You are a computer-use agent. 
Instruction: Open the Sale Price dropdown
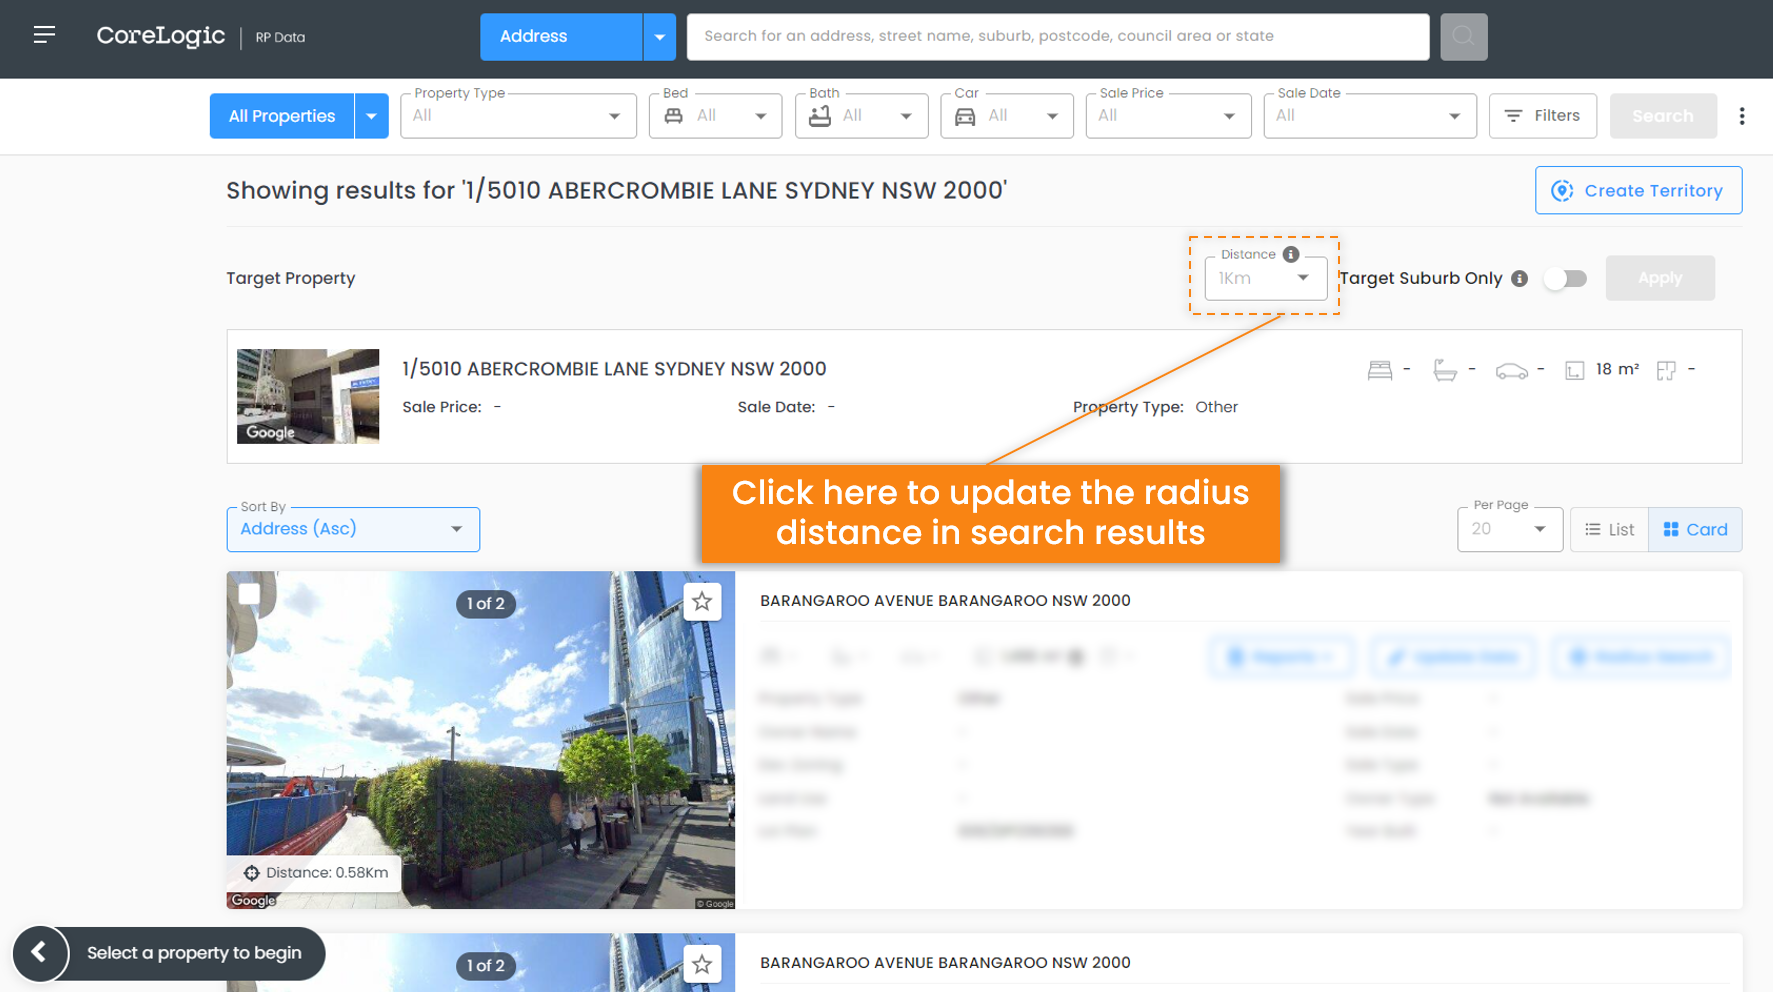pyautogui.click(x=1168, y=116)
